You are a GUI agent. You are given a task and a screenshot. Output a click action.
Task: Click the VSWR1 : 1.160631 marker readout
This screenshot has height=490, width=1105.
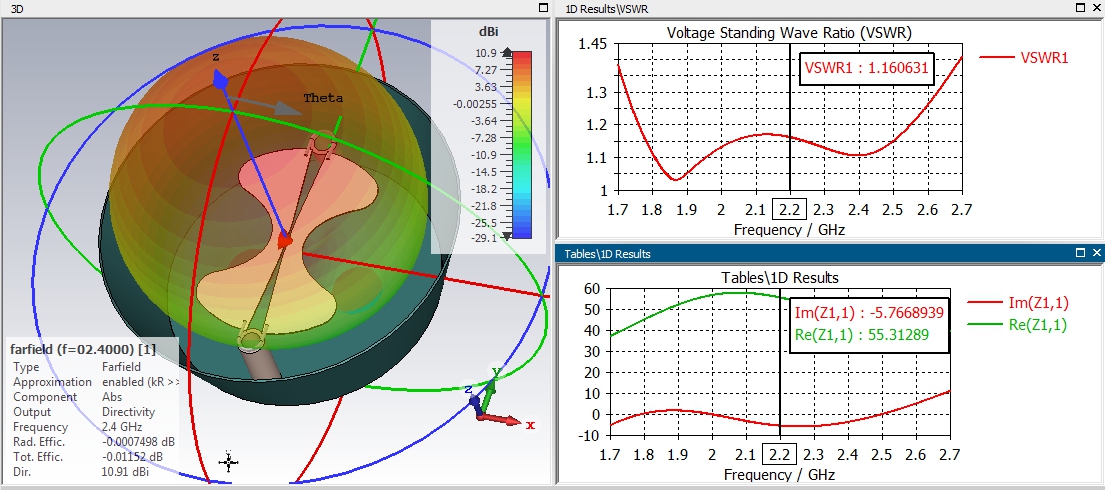point(866,69)
